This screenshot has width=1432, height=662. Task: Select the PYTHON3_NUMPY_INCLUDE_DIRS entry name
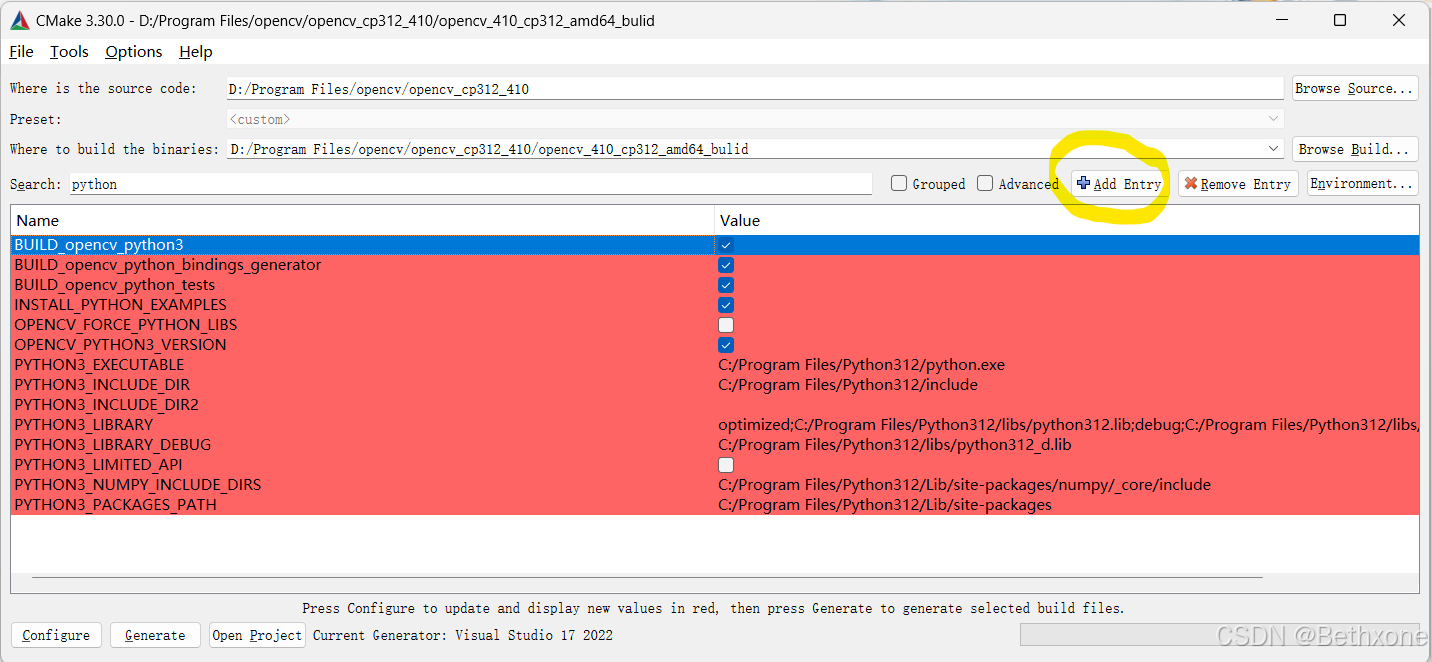(137, 485)
